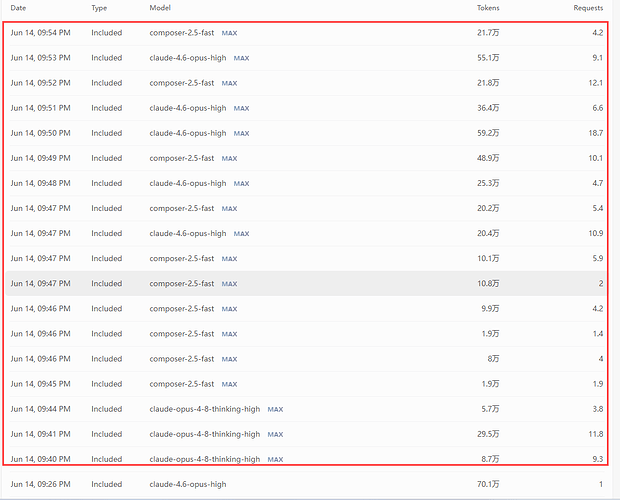Click Included in the 09:48 PM row
This screenshot has height=500, width=620.
107,183
